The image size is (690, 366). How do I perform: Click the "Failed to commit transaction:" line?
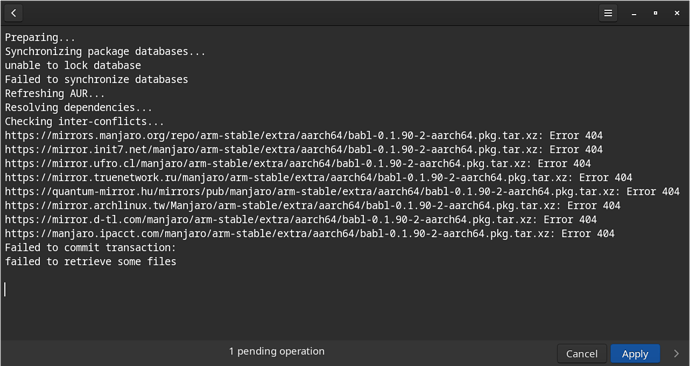[90, 248]
